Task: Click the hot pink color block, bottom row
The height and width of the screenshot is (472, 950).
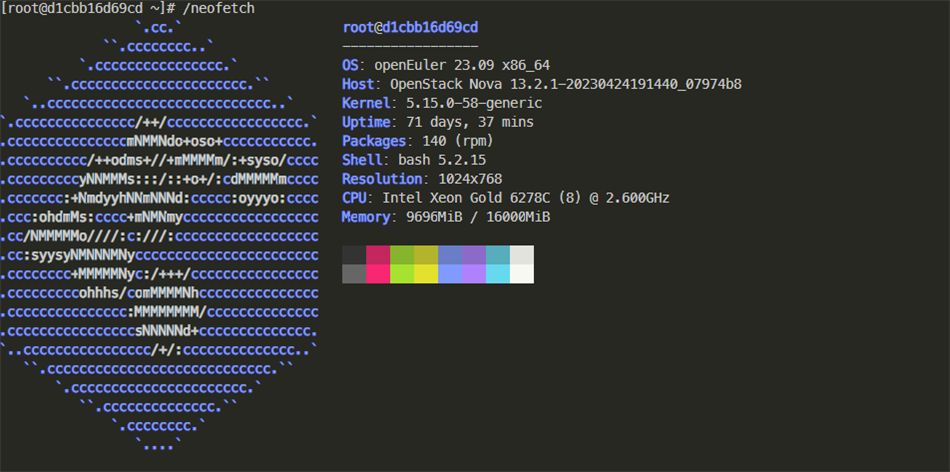Action: coord(378,274)
